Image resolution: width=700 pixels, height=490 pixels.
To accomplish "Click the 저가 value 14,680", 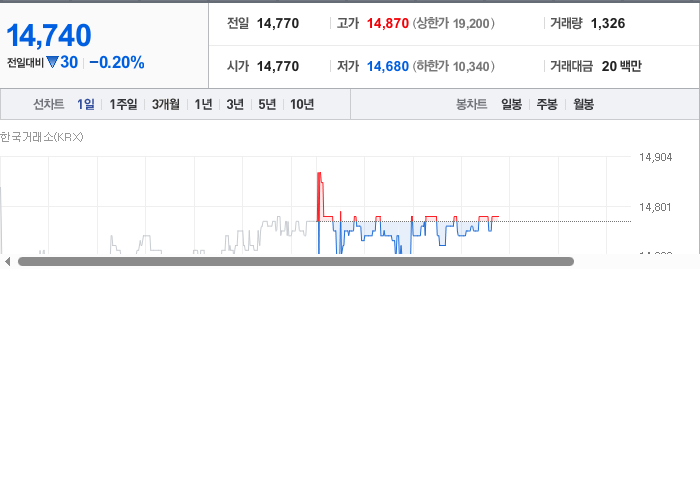I will pyautogui.click(x=388, y=66).
